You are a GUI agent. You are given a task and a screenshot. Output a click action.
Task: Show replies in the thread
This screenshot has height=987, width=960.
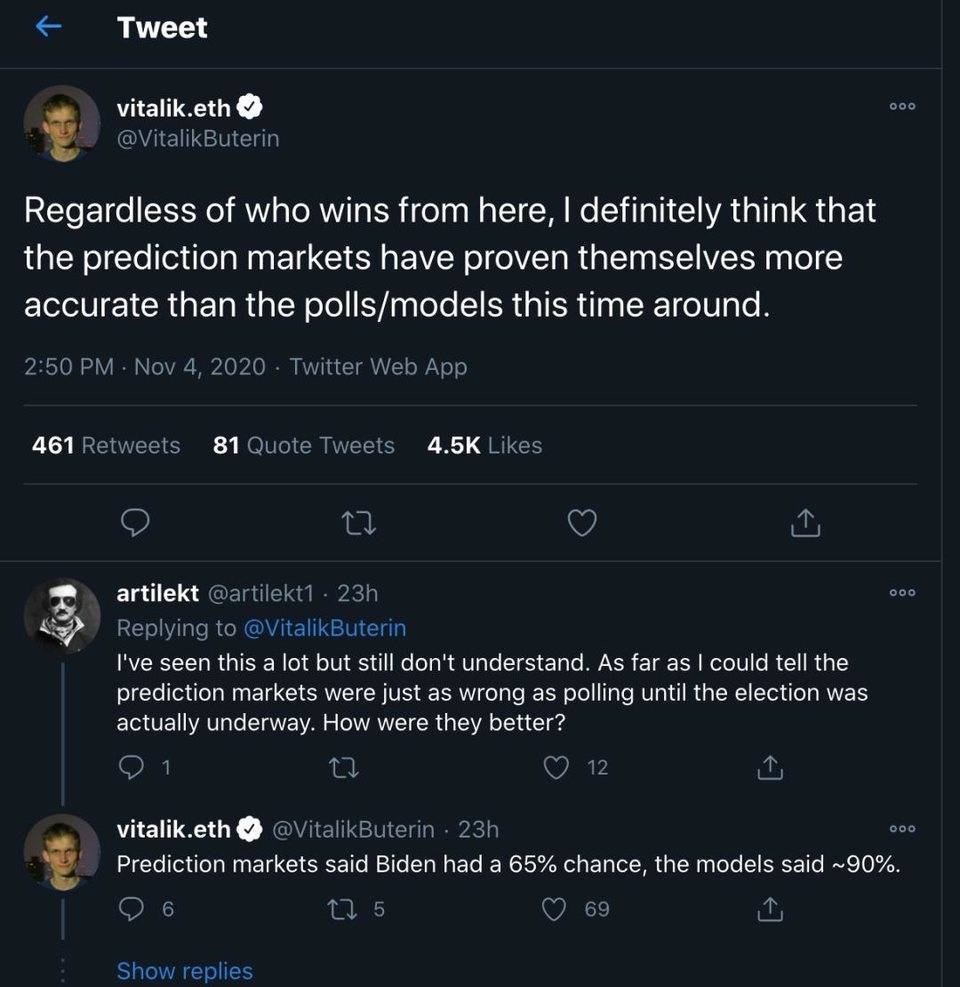(x=184, y=971)
